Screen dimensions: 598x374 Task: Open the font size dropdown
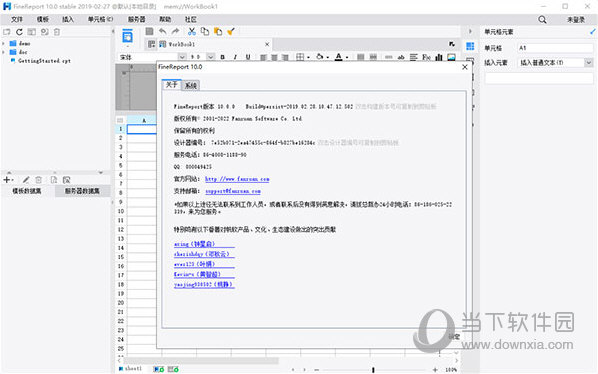[211, 57]
